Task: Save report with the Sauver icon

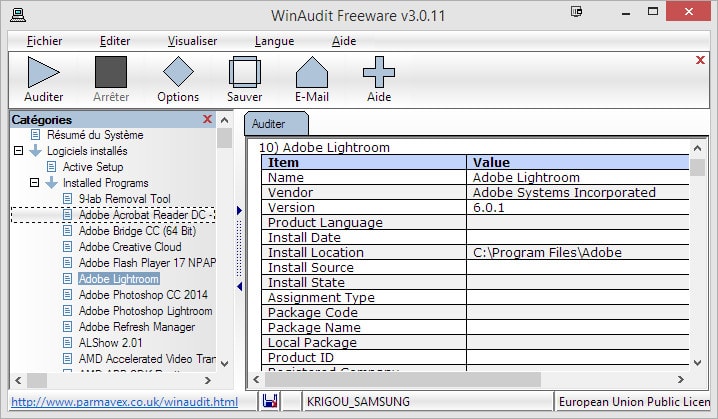Action: pyautogui.click(x=245, y=71)
